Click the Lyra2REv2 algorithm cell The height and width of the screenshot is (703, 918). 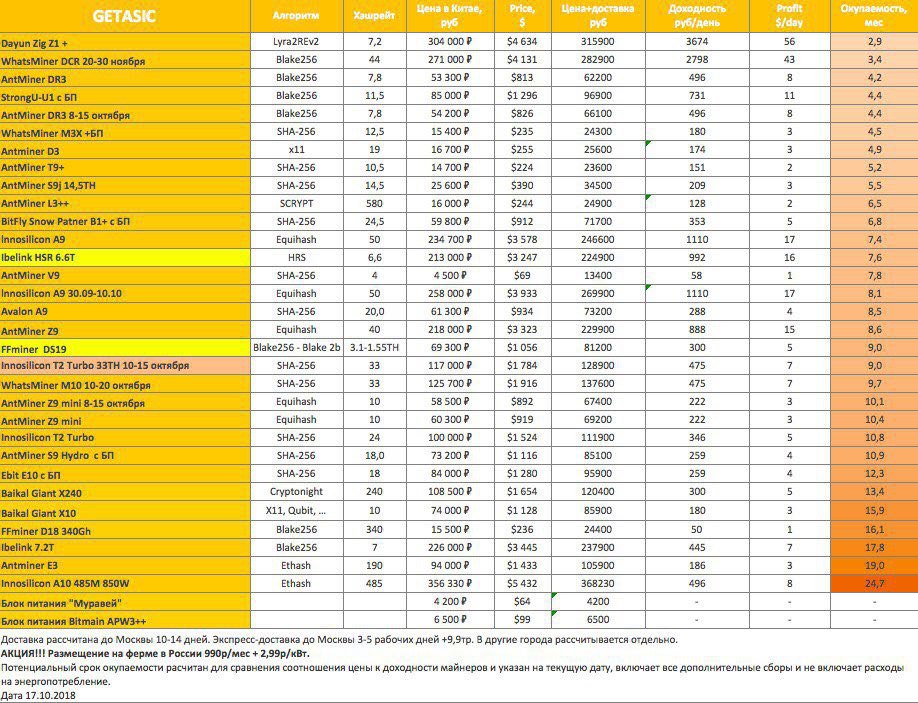click(296, 42)
